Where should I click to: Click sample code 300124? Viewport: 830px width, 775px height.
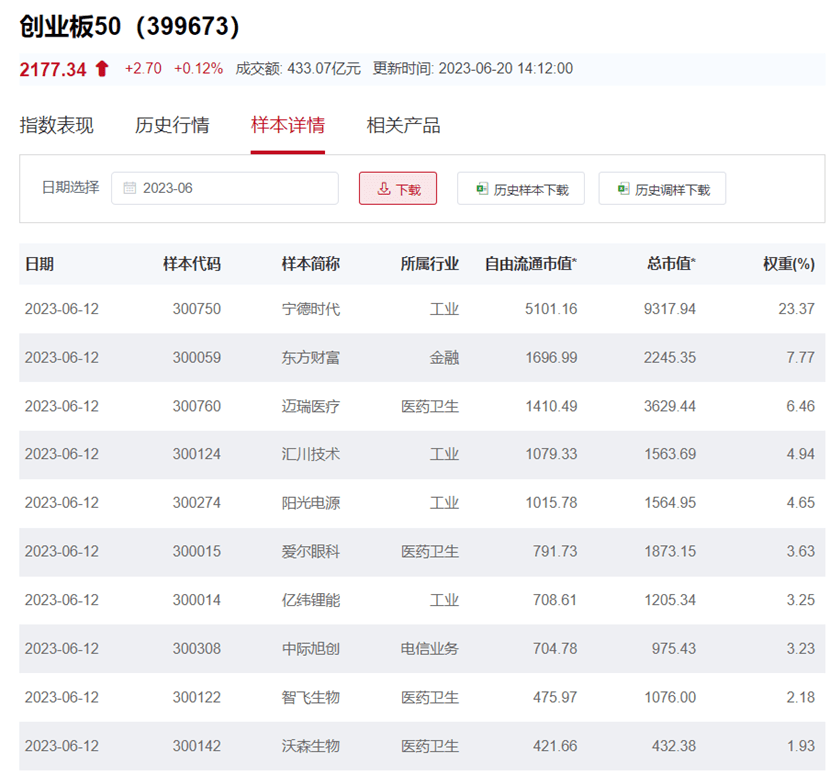point(196,454)
